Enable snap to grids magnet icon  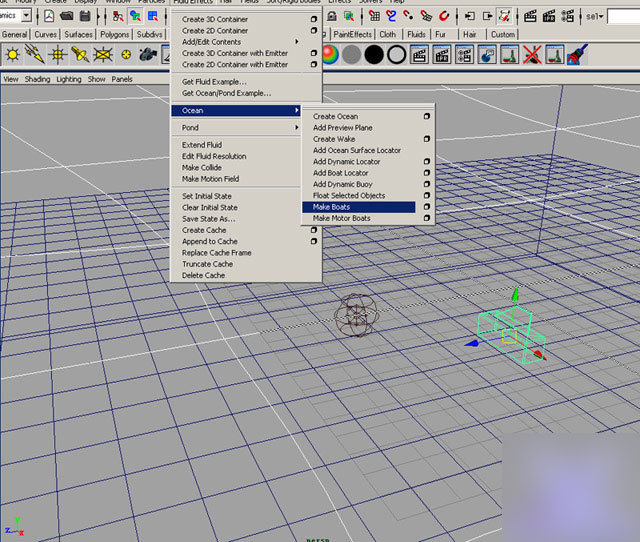[x=374, y=16]
